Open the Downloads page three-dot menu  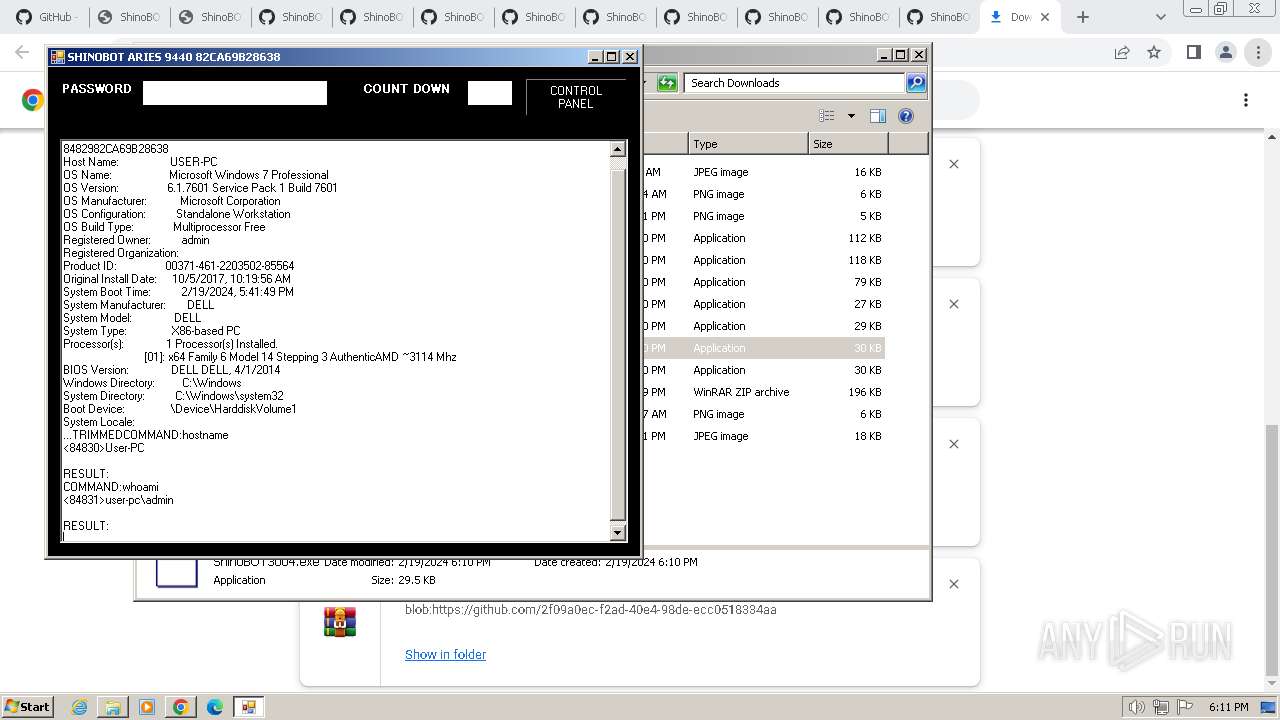point(1246,100)
